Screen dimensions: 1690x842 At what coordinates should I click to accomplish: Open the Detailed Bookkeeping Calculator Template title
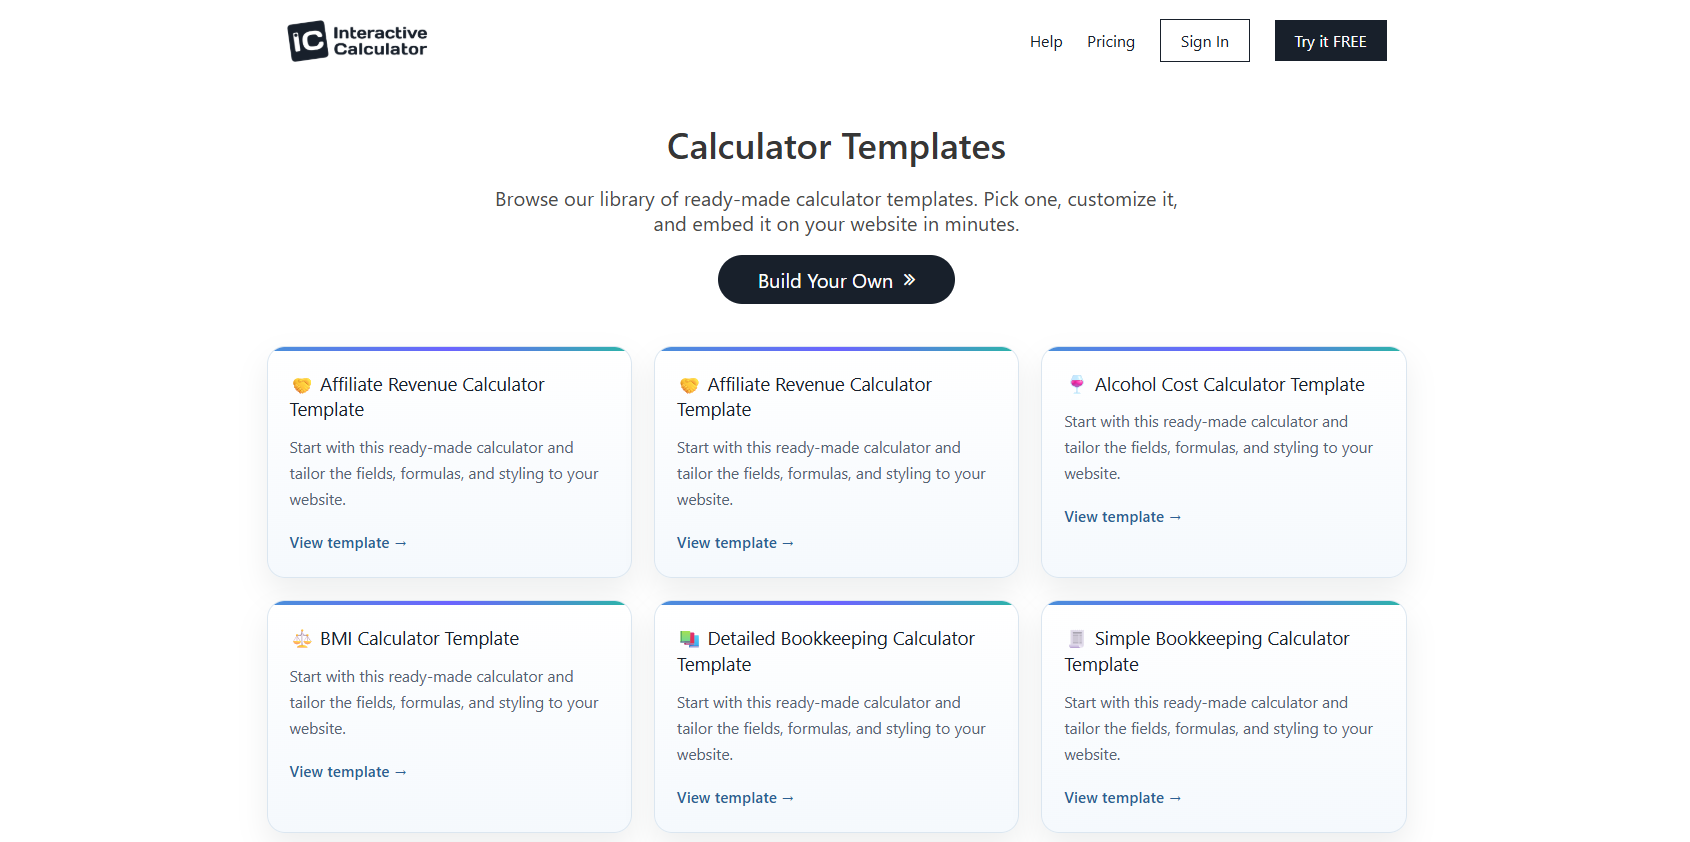point(826,651)
